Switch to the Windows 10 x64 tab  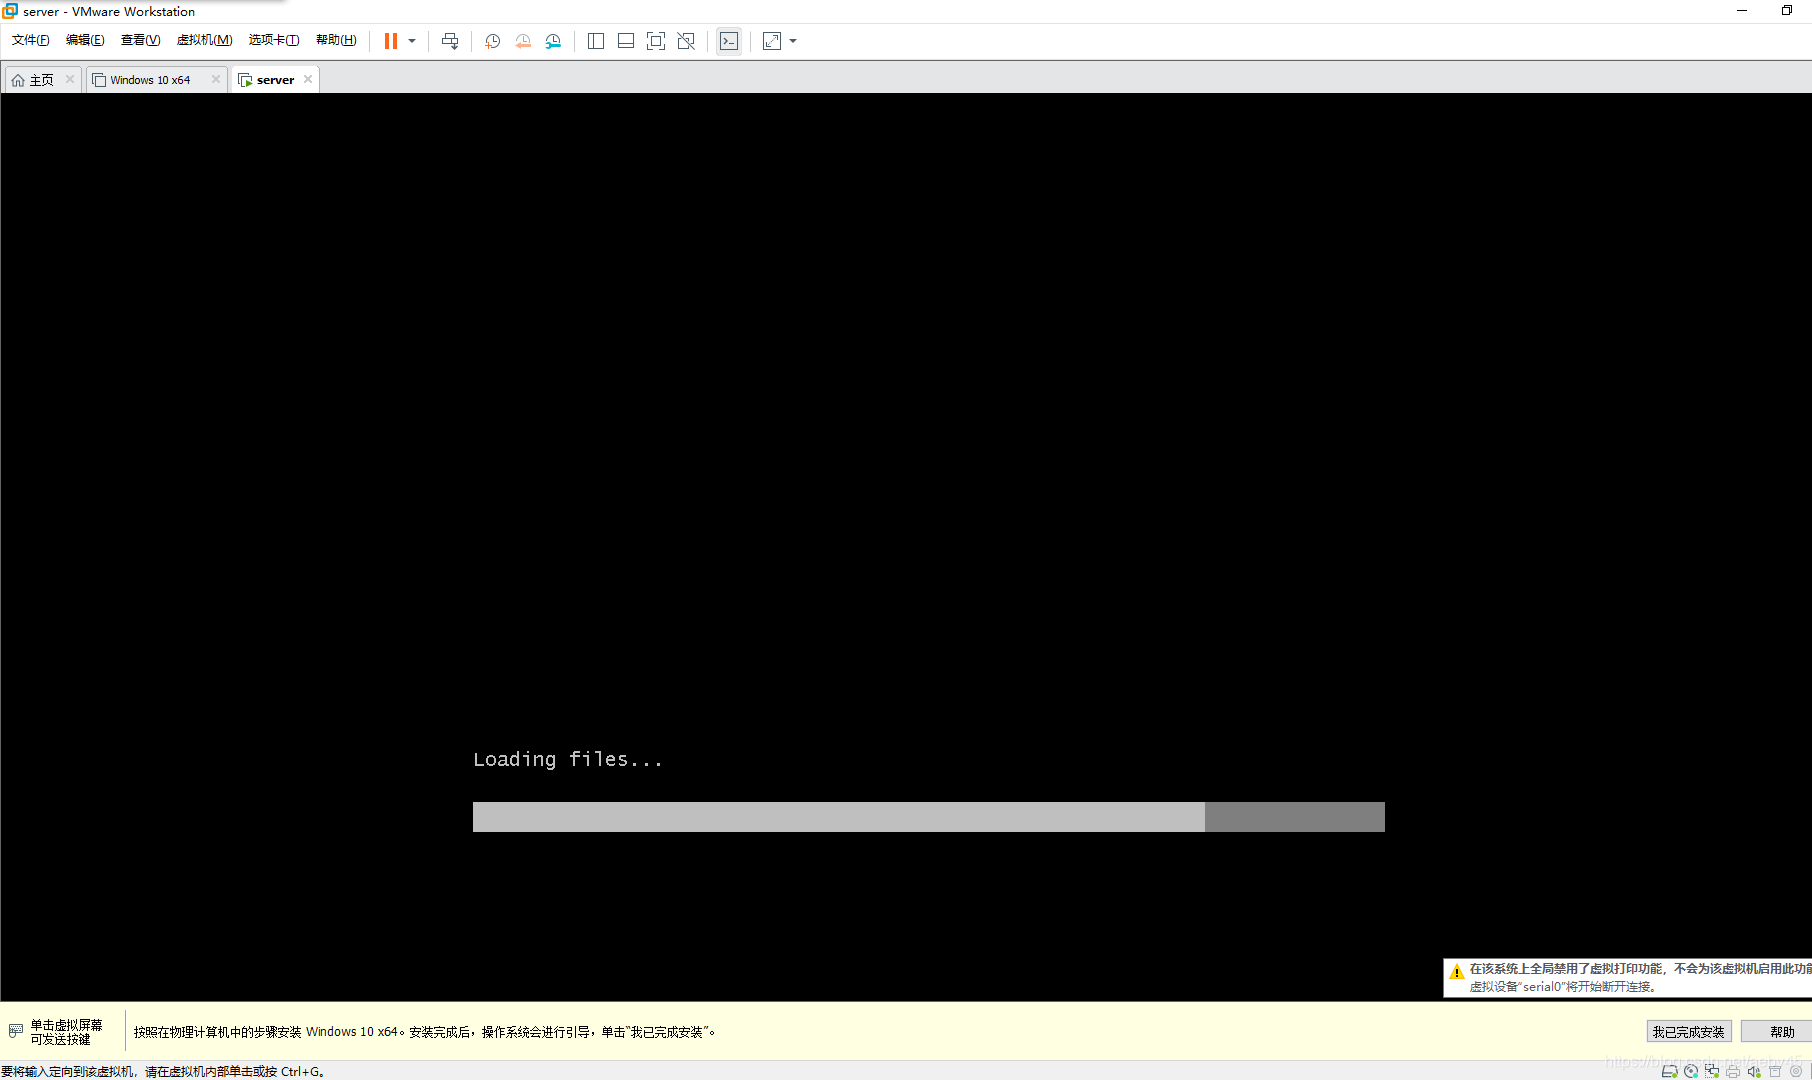tap(150, 80)
